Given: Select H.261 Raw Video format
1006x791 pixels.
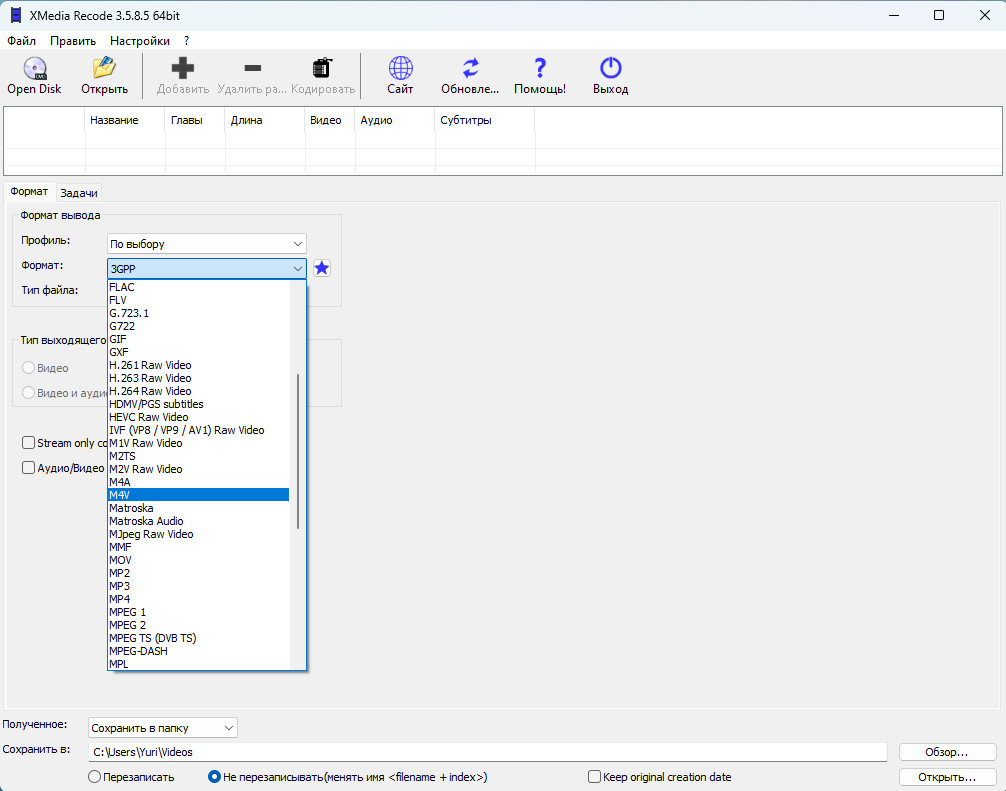Looking at the screenshot, I should coord(199,365).
